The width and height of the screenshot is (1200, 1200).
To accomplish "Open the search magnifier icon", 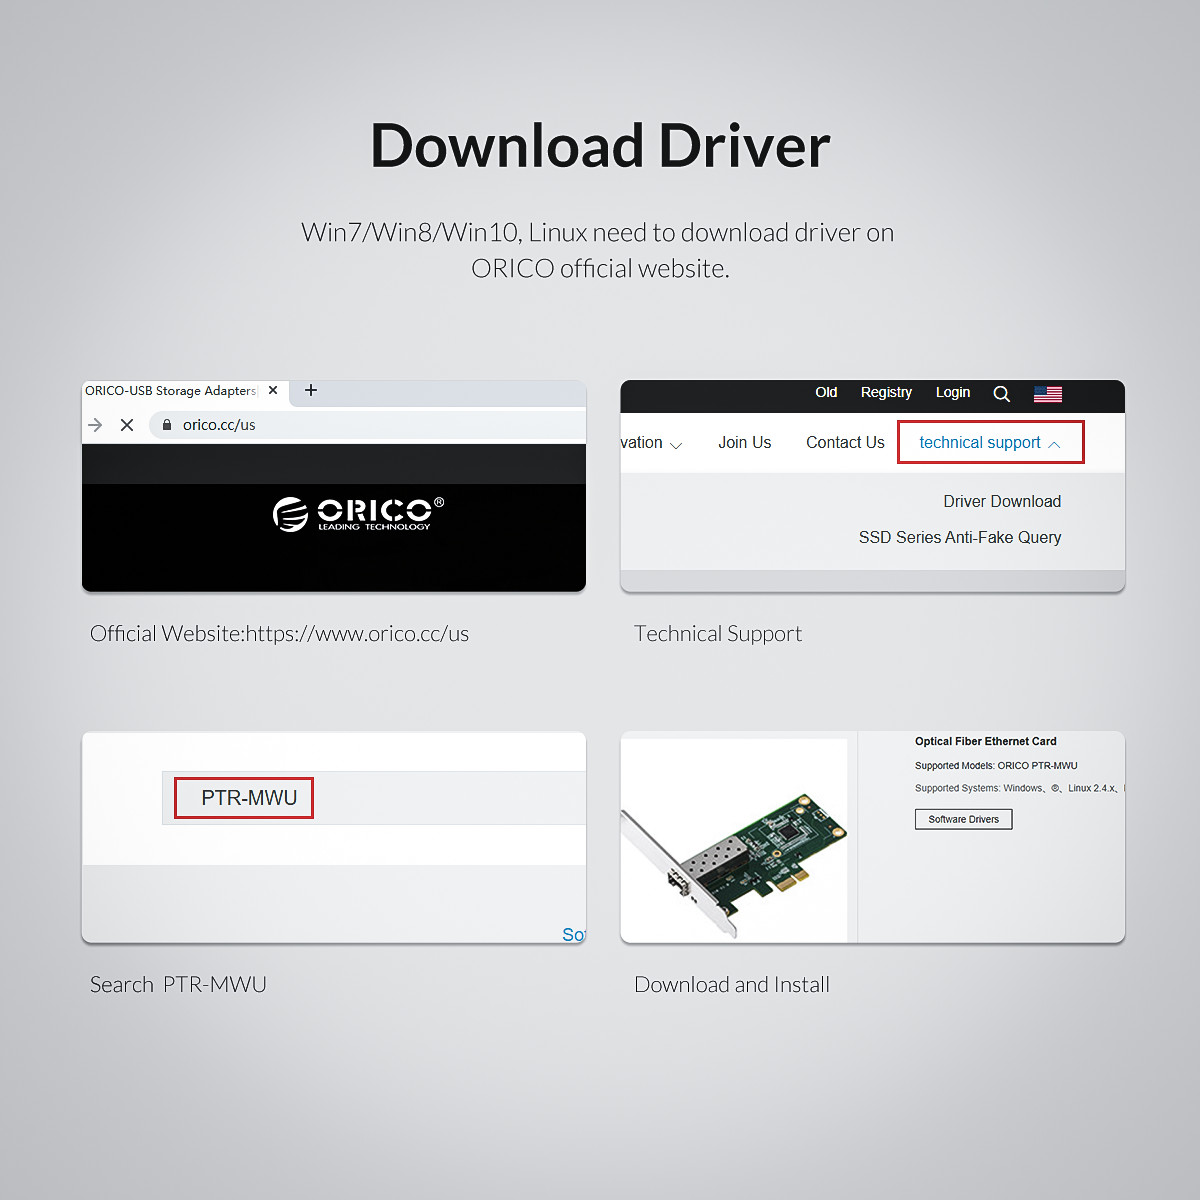I will coord(1001,394).
